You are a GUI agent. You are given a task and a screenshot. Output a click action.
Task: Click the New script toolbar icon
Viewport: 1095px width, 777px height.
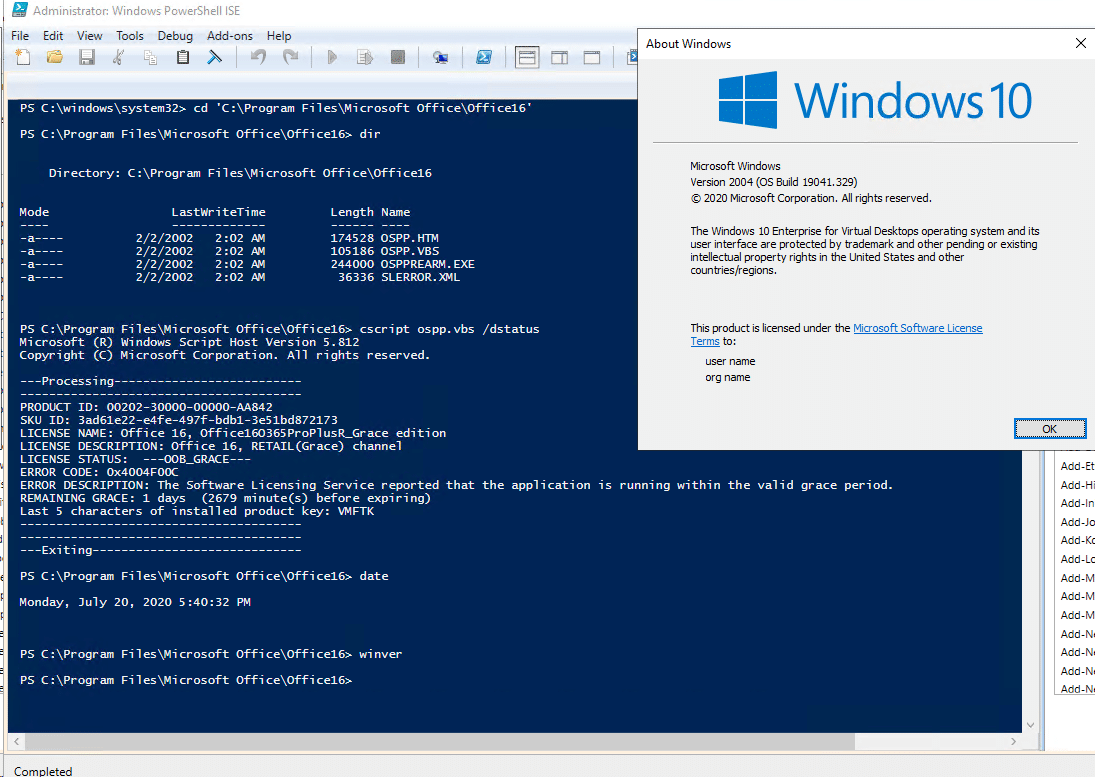pyautogui.click(x=22, y=57)
